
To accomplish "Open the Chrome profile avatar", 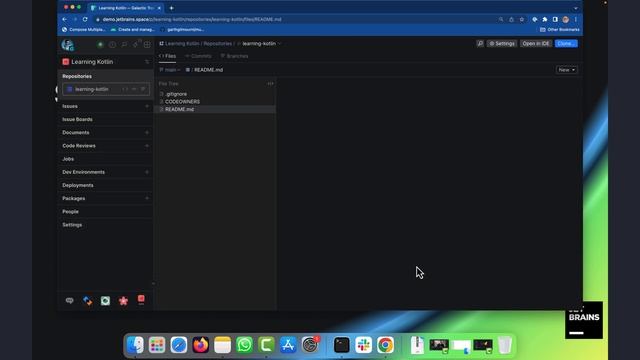I will click(565, 19).
